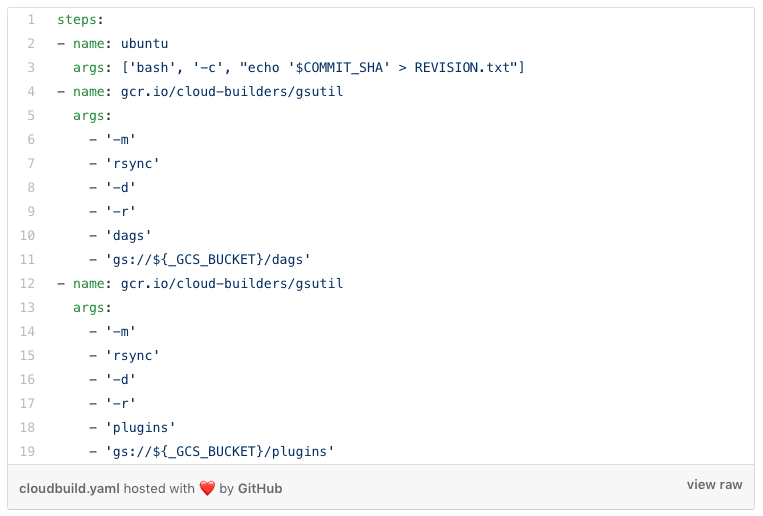Open the "view raw" link
Viewport: 763px width, 516px height.
click(714, 485)
